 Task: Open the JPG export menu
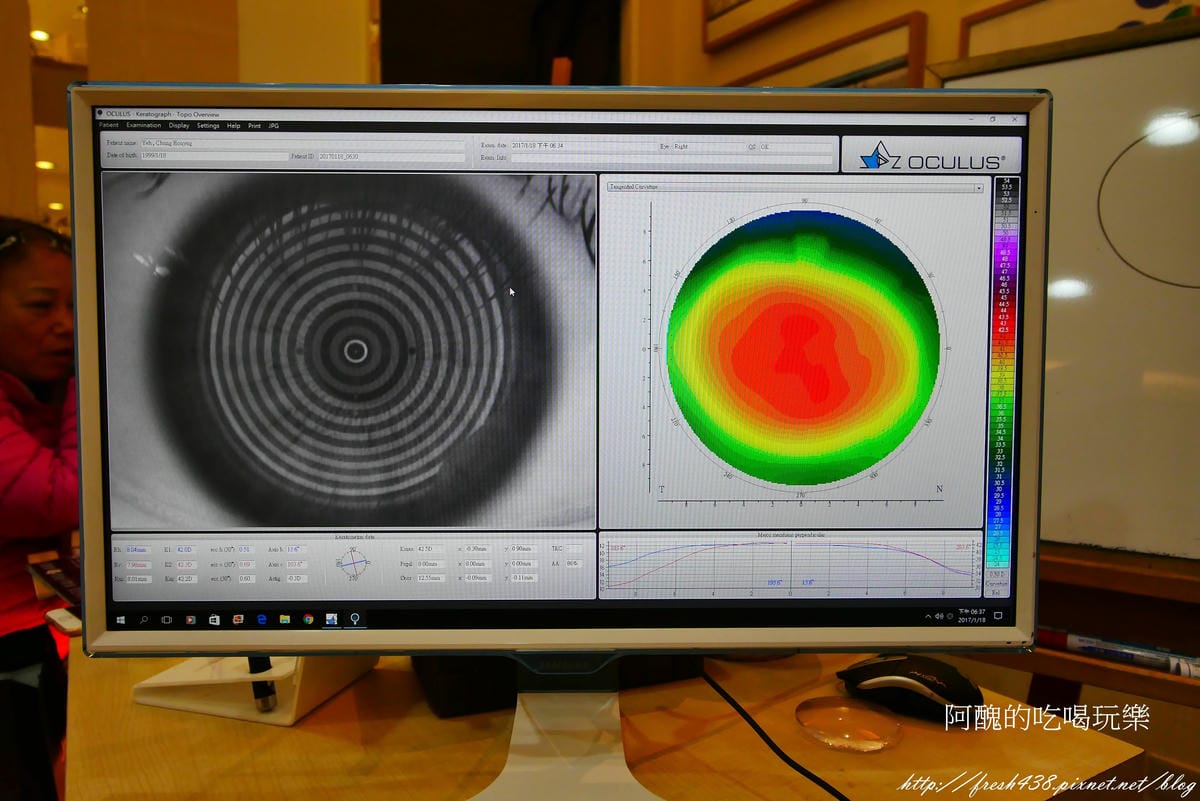tap(273, 125)
